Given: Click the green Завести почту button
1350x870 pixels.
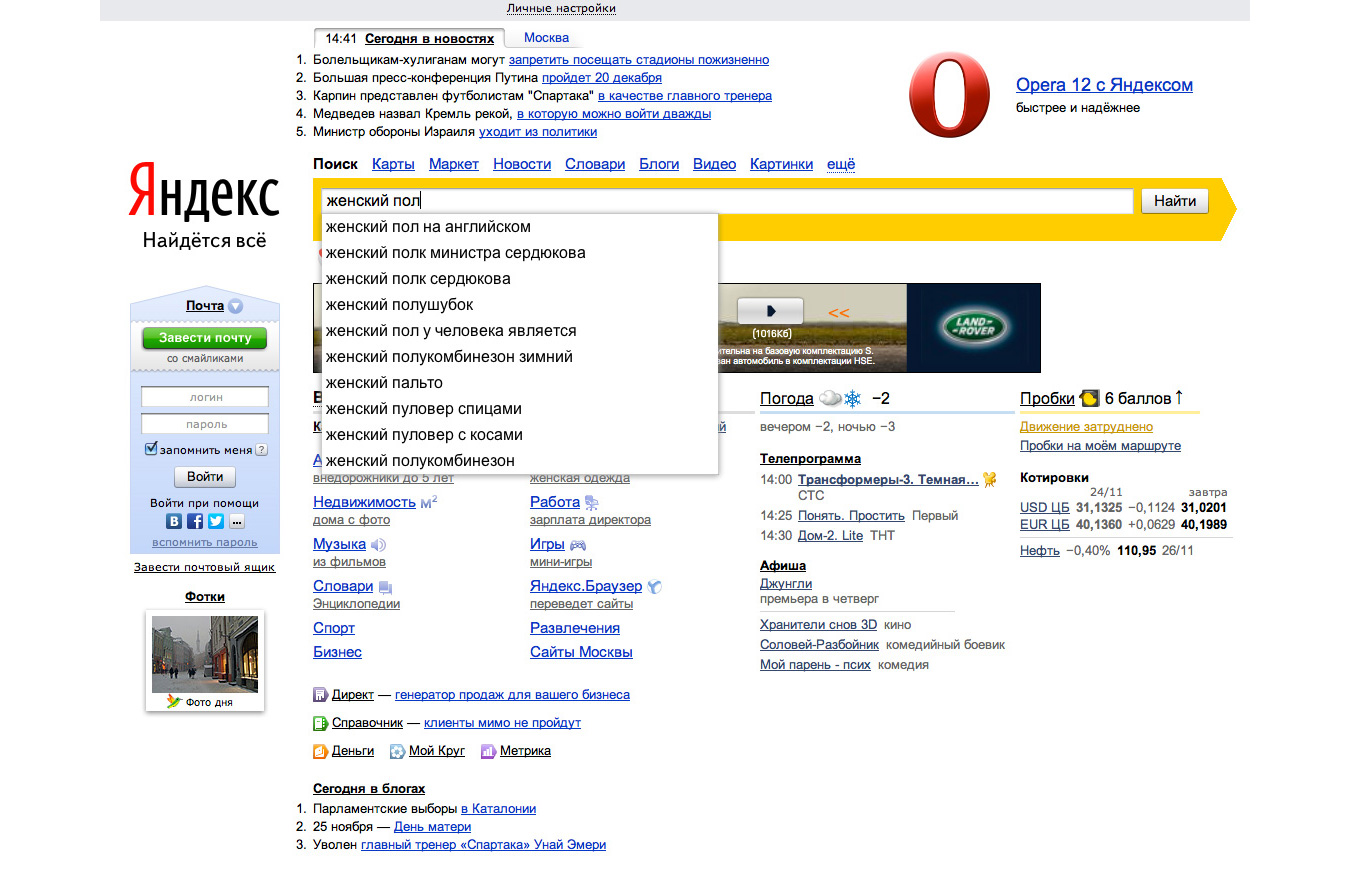Looking at the screenshot, I should click(204, 338).
